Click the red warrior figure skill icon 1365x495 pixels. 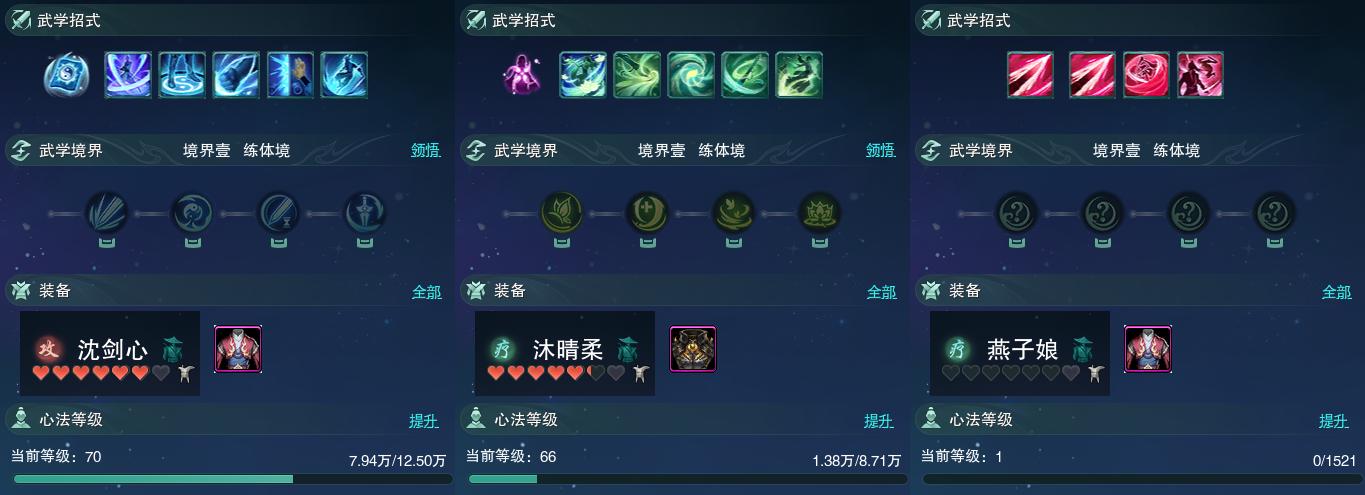pos(1200,75)
